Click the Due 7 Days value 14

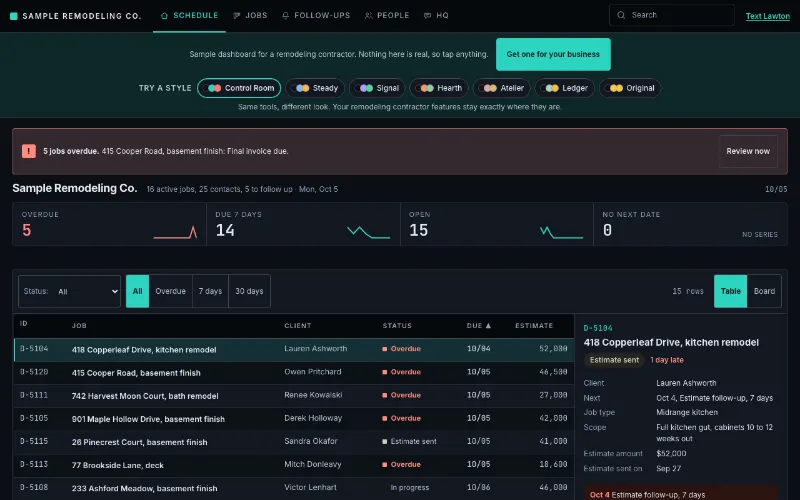225,231
